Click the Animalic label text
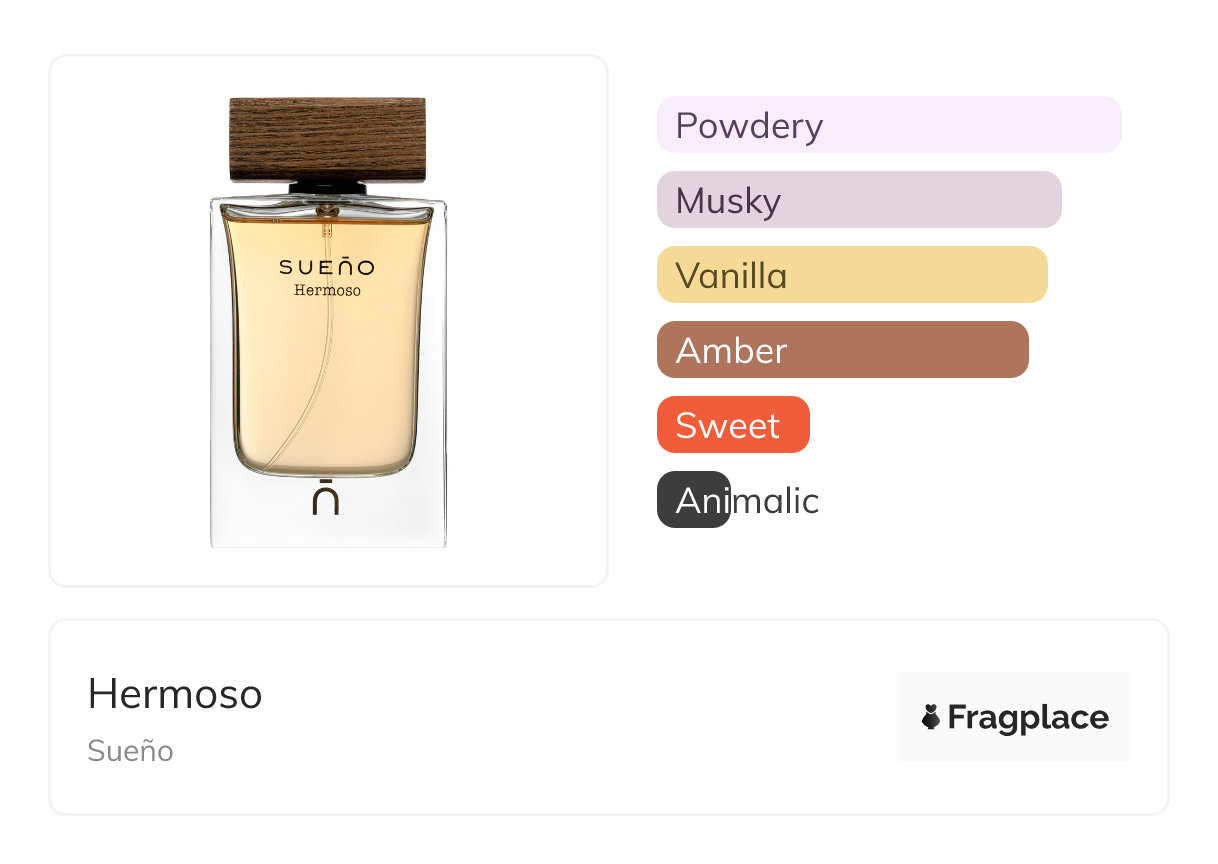Viewport: 1218px width, 864px height. pyautogui.click(x=775, y=501)
